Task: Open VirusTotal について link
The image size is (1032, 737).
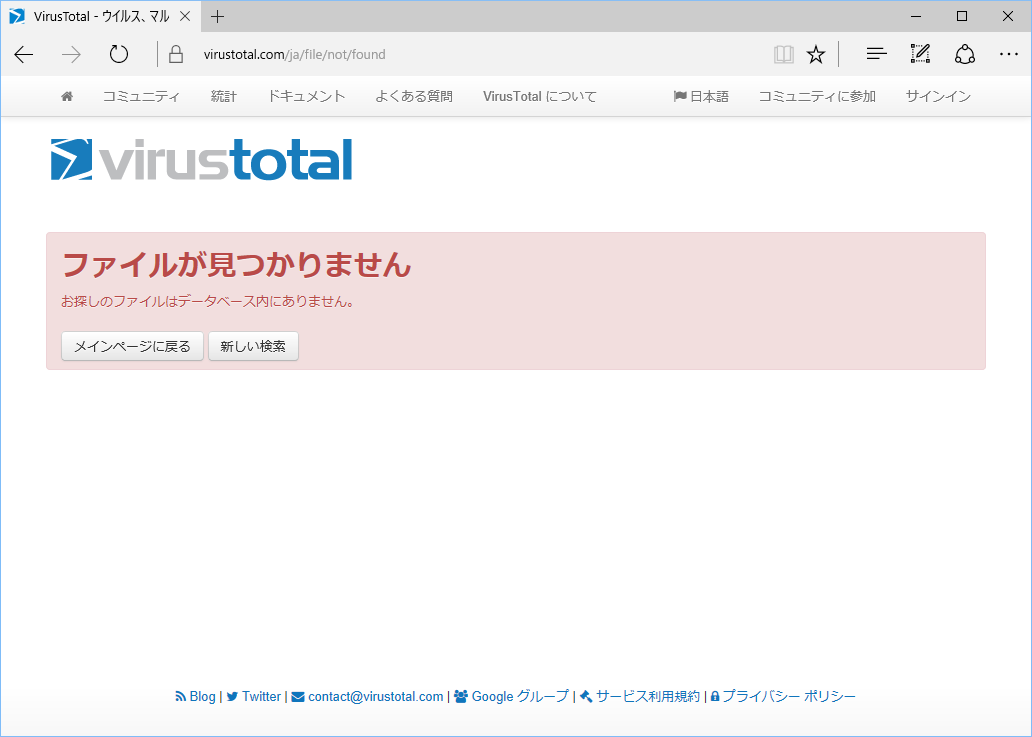Action: (x=540, y=97)
